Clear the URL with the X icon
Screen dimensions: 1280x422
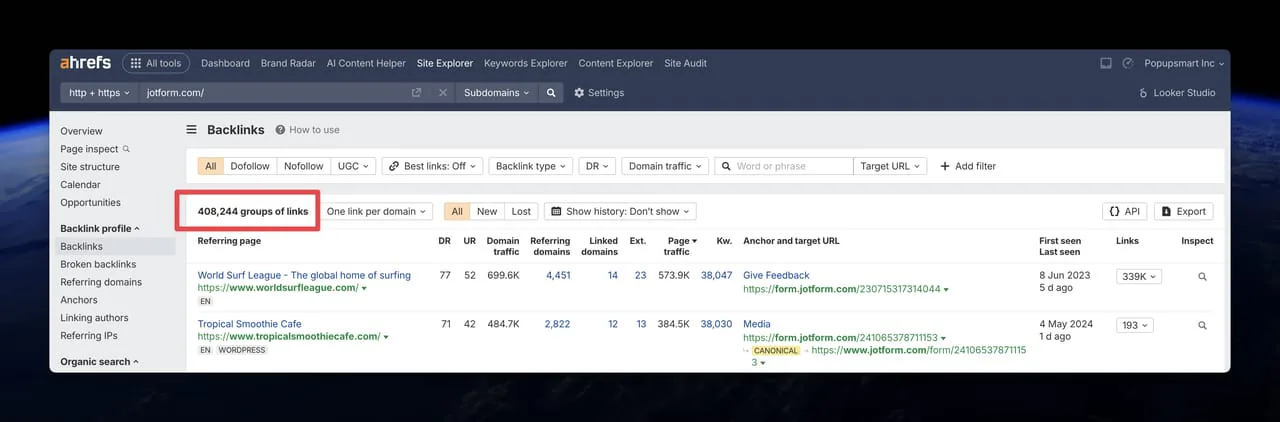coord(443,93)
